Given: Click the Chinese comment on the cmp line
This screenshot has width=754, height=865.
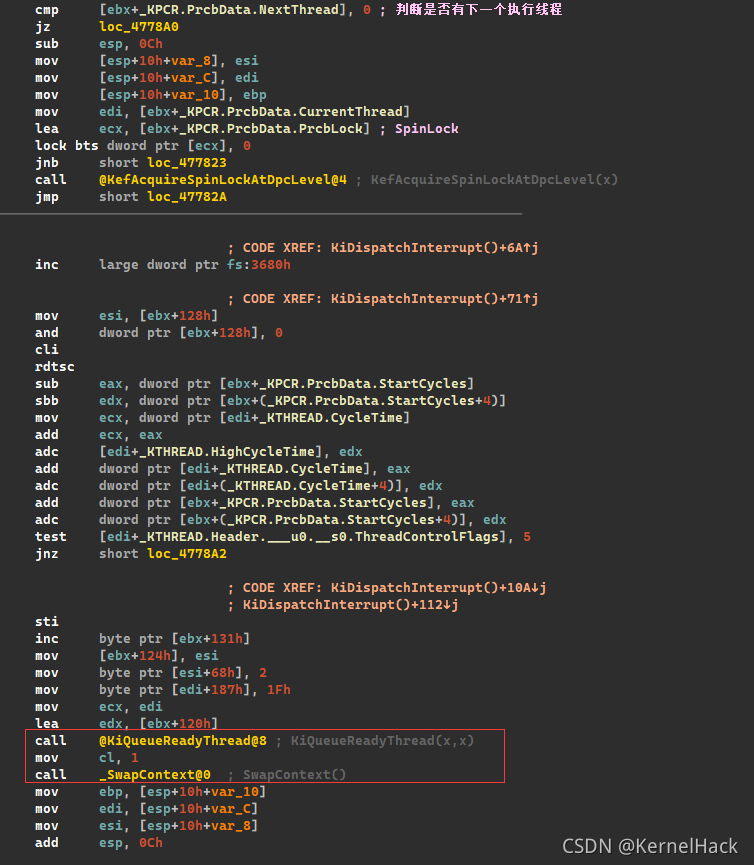Looking at the screenshot, I should point(479,9).
